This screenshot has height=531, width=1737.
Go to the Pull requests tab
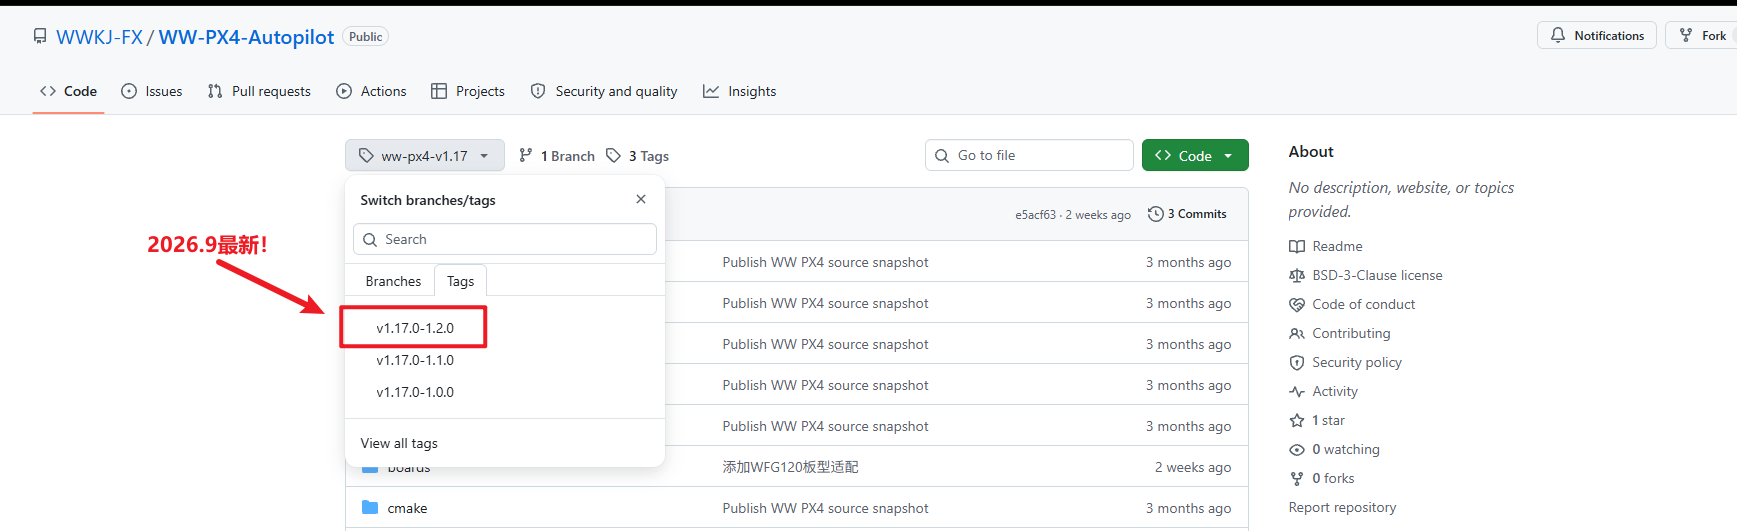259,91
